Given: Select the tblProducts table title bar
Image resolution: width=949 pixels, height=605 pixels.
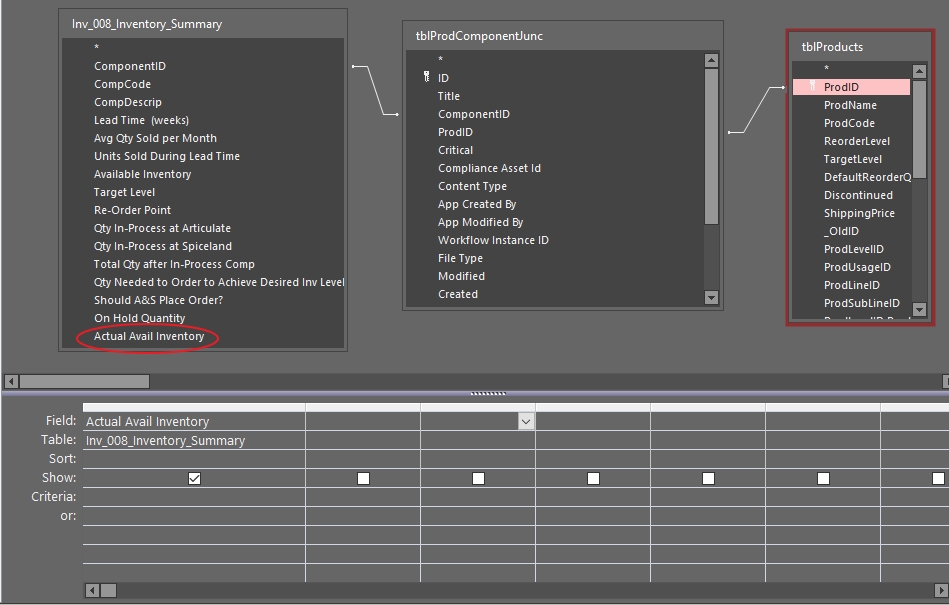Looking at the screenshot, I should click(859, 47).
